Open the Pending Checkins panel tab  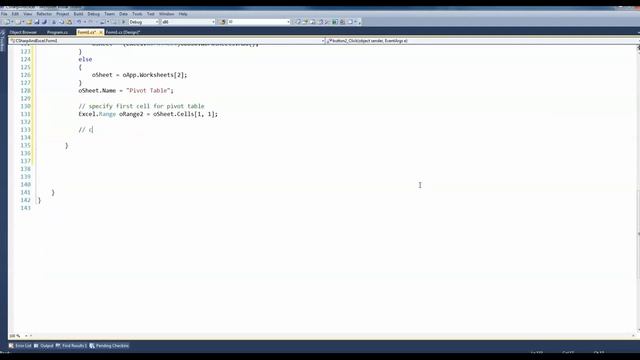[x=109, y=346]
